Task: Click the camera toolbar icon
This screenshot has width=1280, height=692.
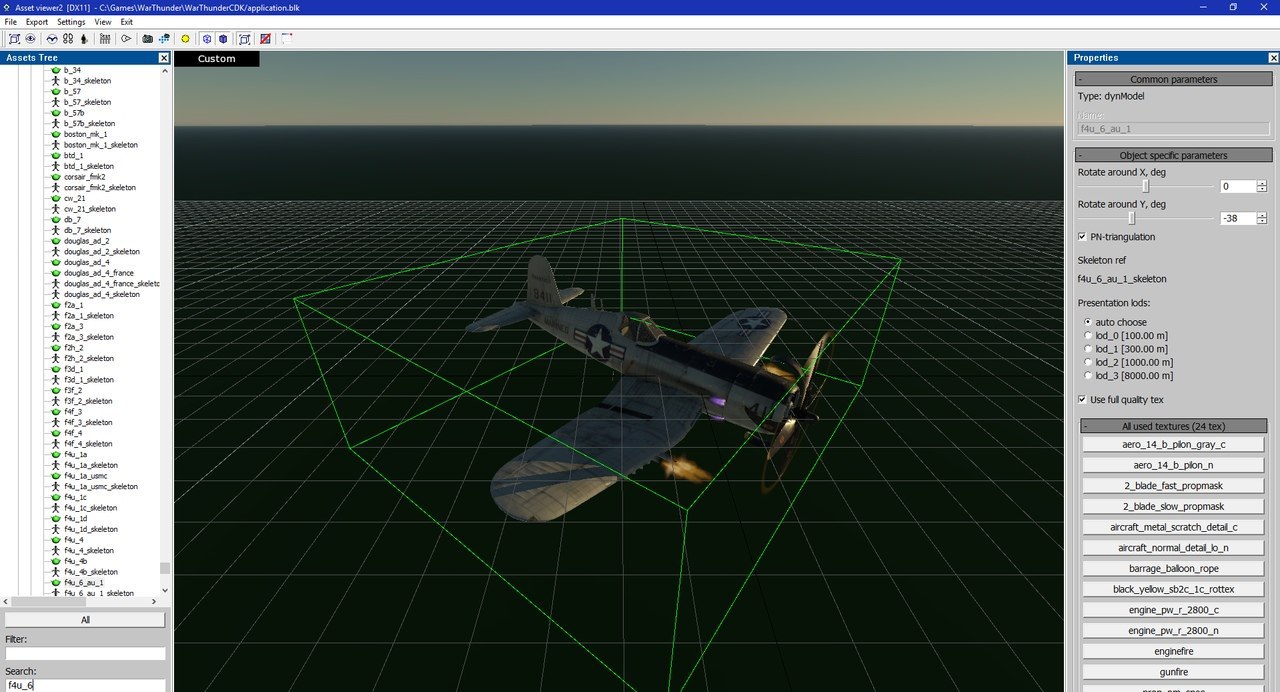Action: point(148,39)
